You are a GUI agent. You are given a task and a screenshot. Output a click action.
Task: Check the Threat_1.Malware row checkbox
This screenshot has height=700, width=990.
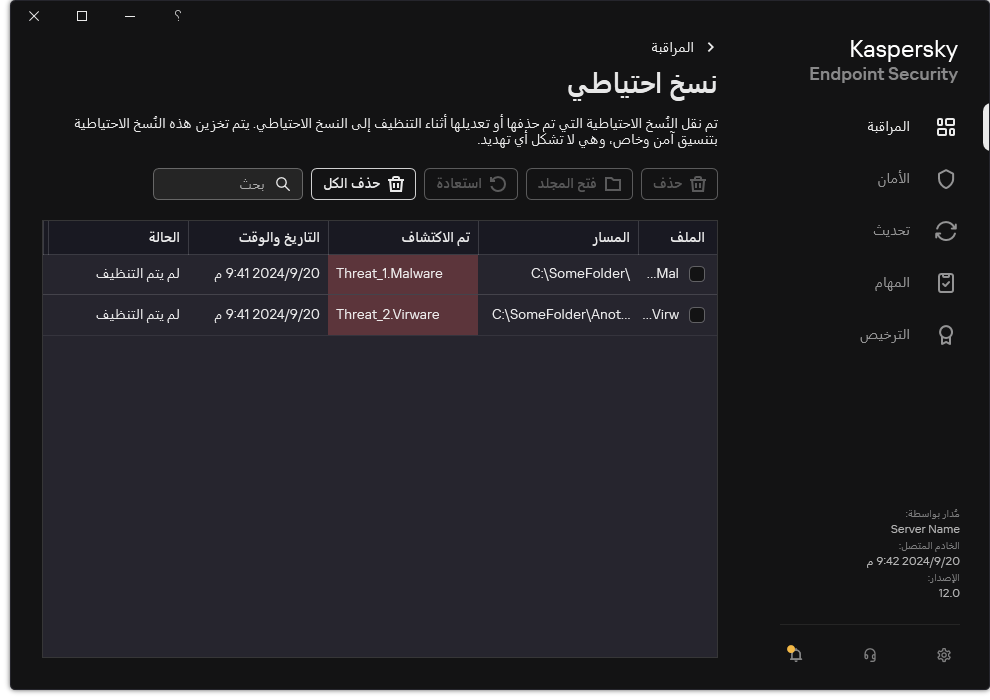[696, 273]
